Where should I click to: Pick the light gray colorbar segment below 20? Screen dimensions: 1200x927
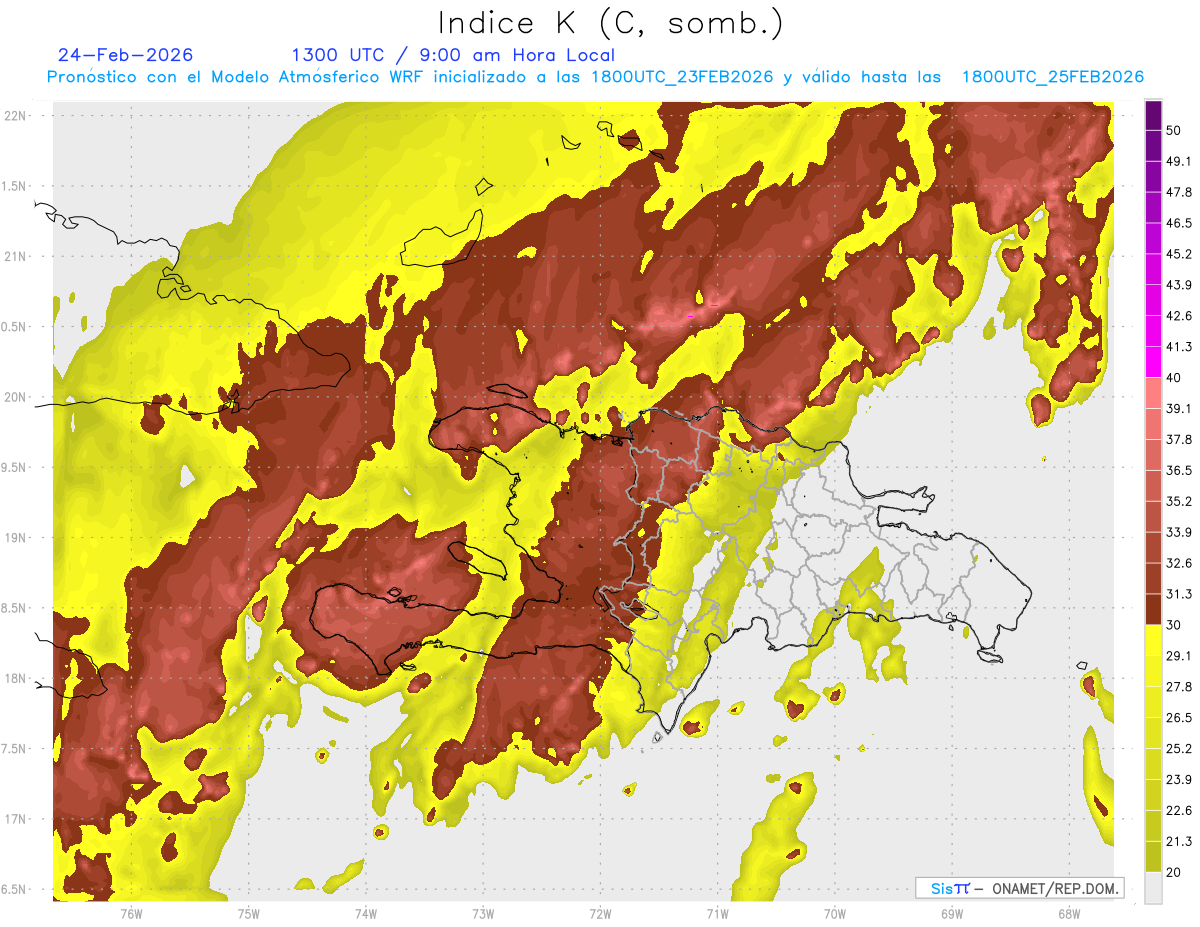point(1153,887)
